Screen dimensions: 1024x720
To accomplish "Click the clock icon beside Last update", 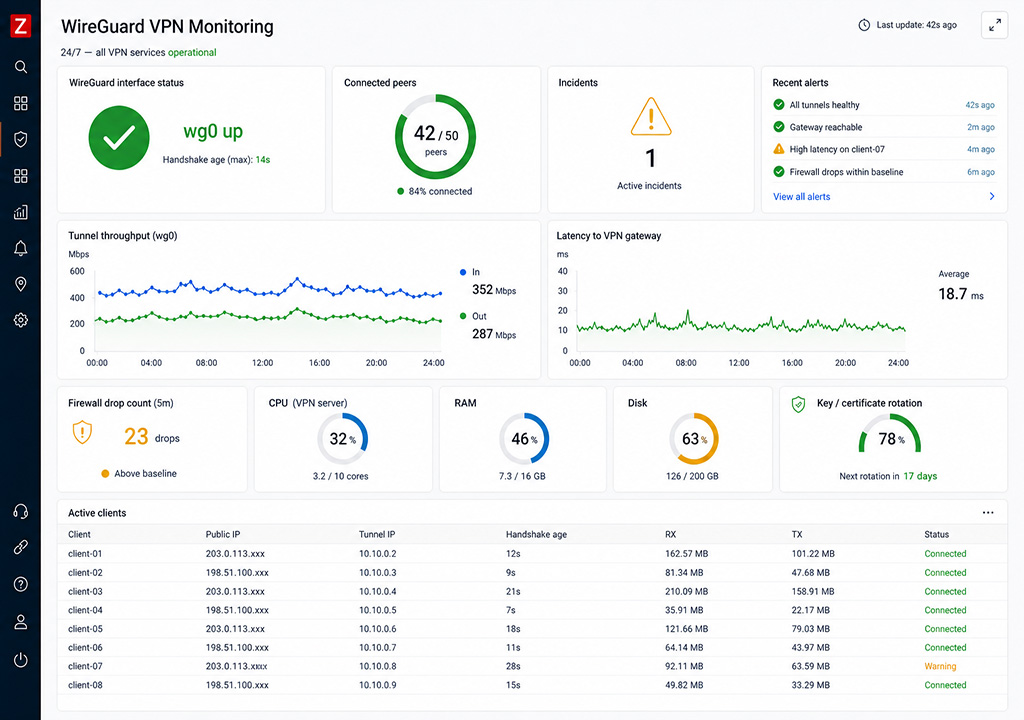I will point(864,25).
